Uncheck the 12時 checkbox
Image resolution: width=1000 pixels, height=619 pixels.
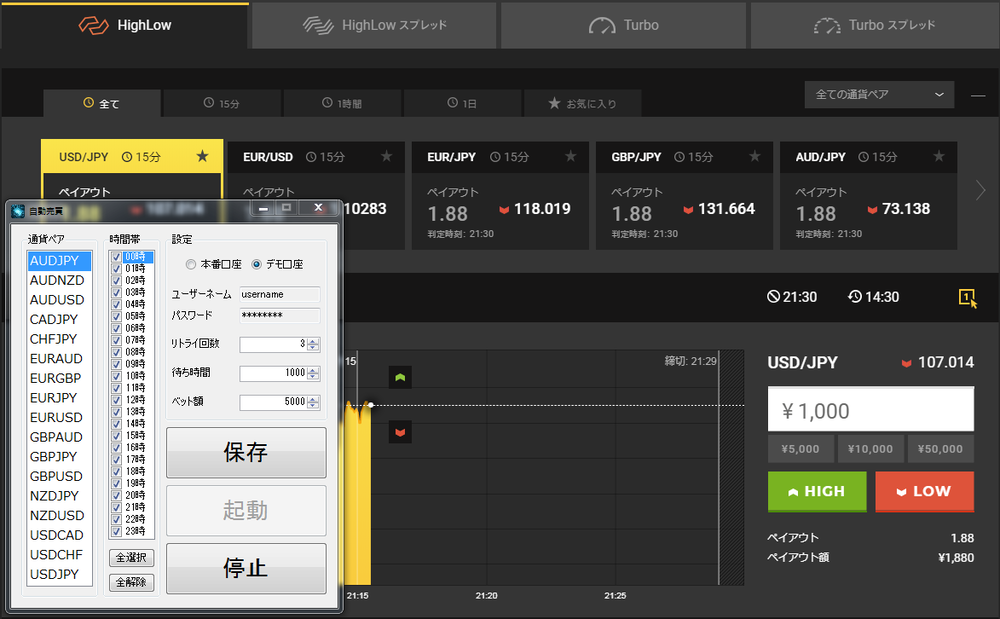point(117,400)
